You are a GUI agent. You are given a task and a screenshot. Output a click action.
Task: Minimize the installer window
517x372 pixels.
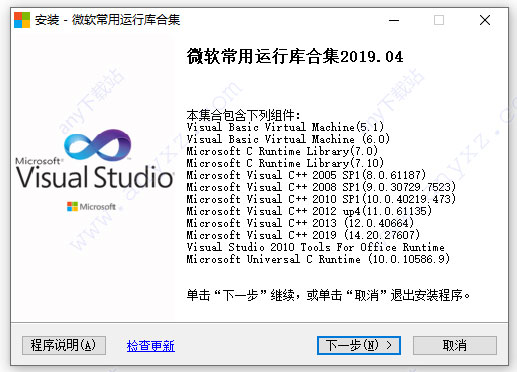(x=394, y=20)
